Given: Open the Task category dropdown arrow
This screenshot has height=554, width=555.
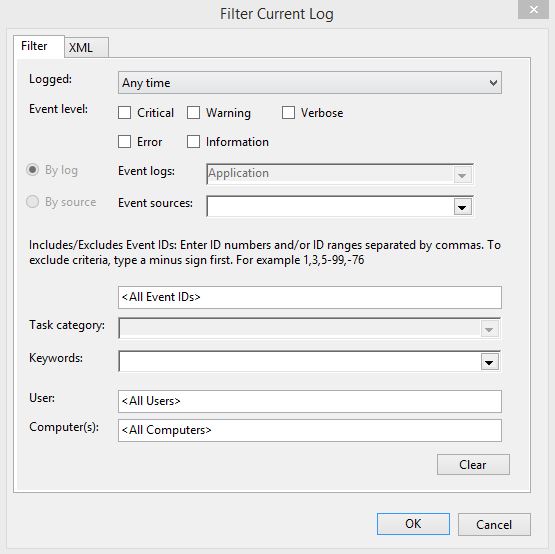Looking at the screenshot, I should click(x=490, y=329).
